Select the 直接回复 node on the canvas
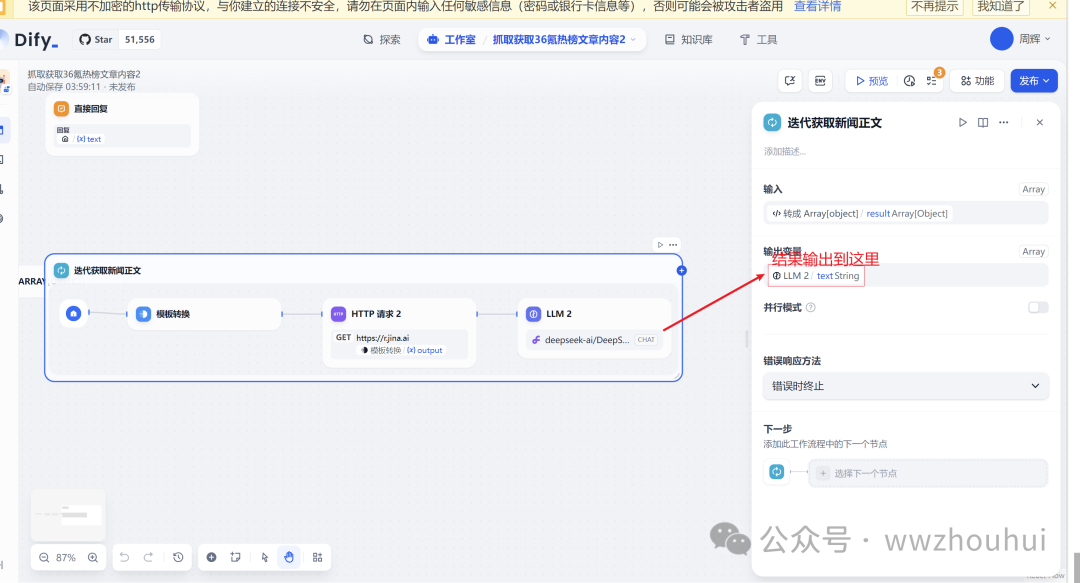Image resolution: width=1080 pixels, height=583 pixels. [x=123, y=123]
